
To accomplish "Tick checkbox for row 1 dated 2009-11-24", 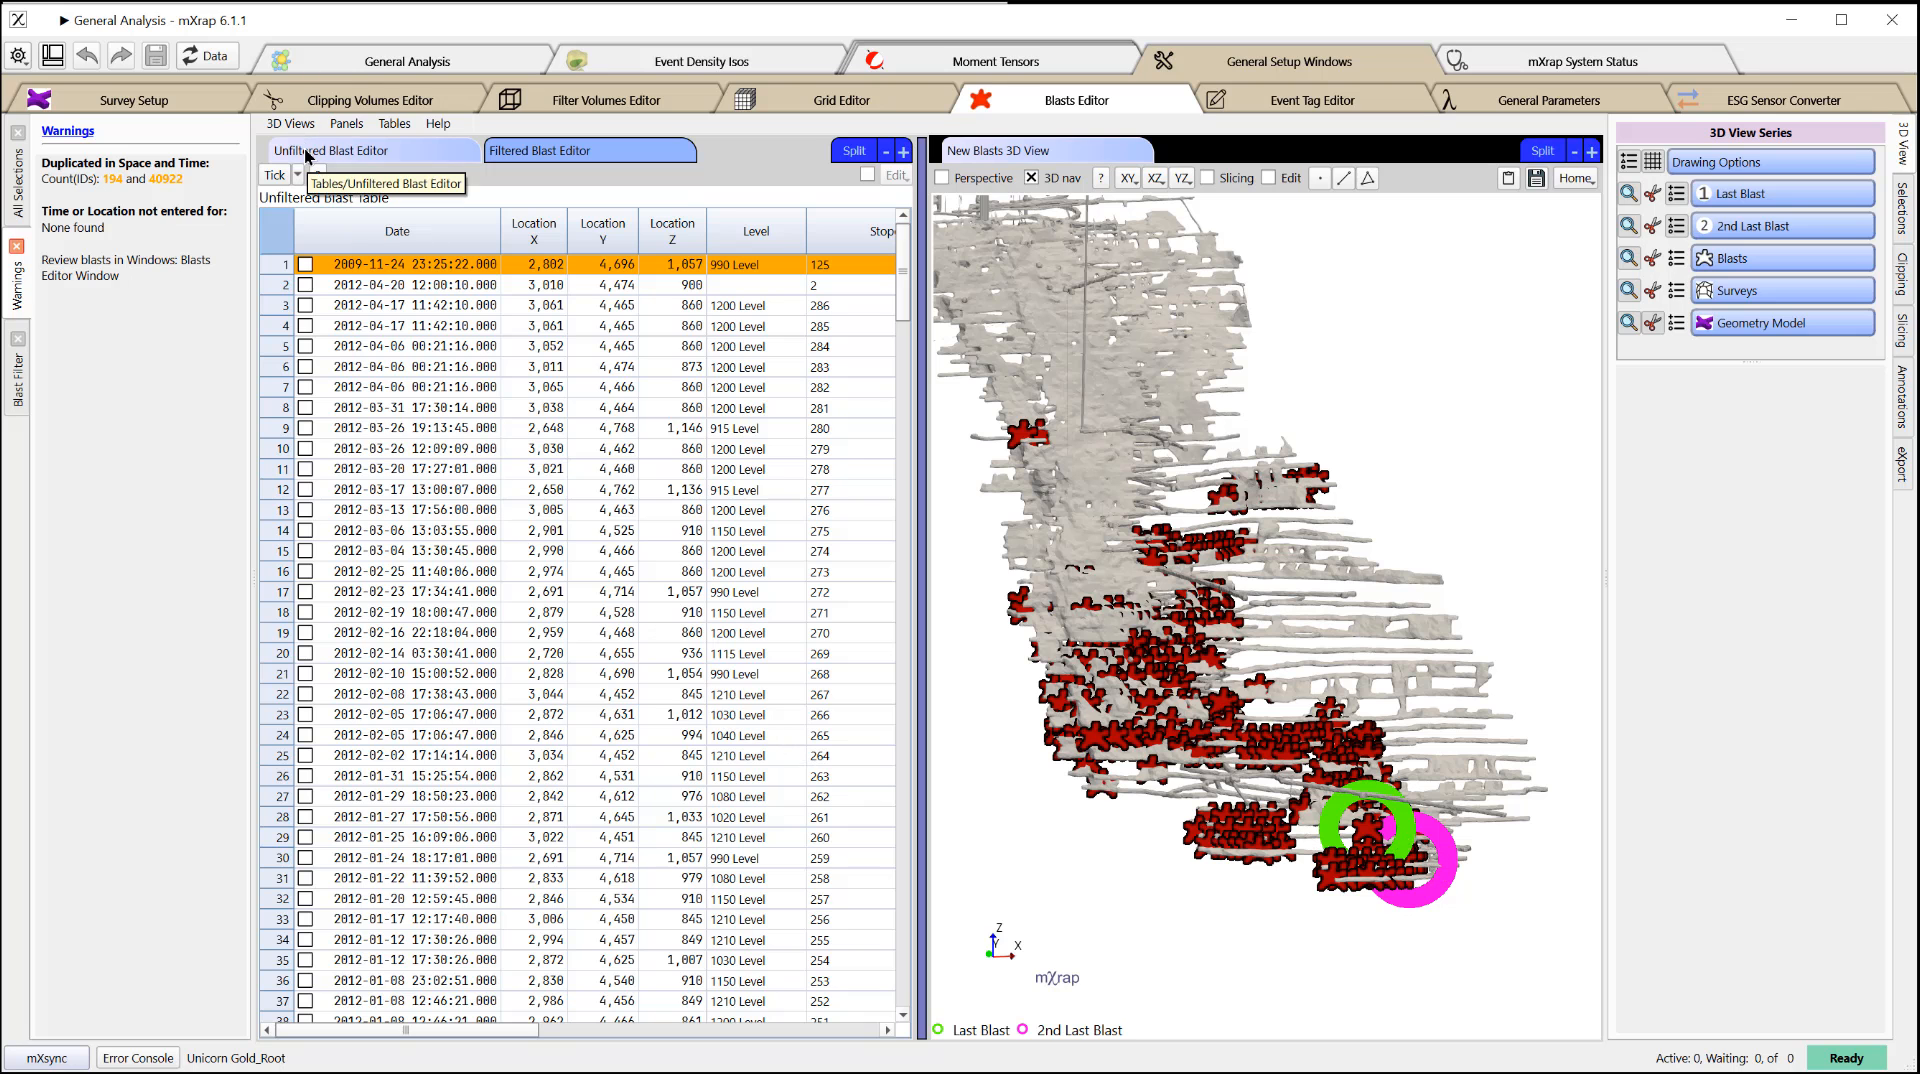I will 305,265.
